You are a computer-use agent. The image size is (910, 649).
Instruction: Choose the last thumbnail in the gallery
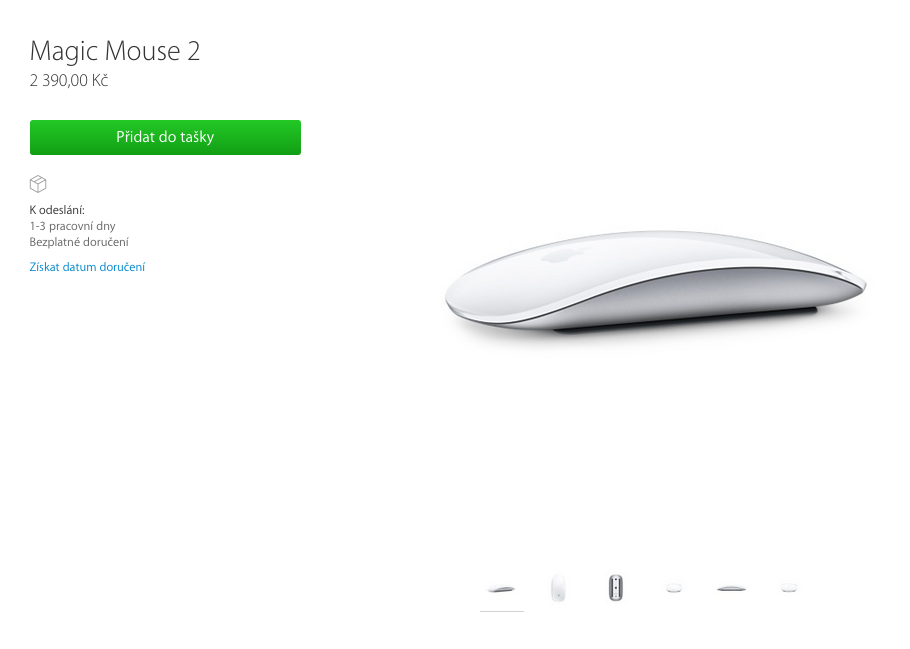pyautogui.click(x=789, y=588)
